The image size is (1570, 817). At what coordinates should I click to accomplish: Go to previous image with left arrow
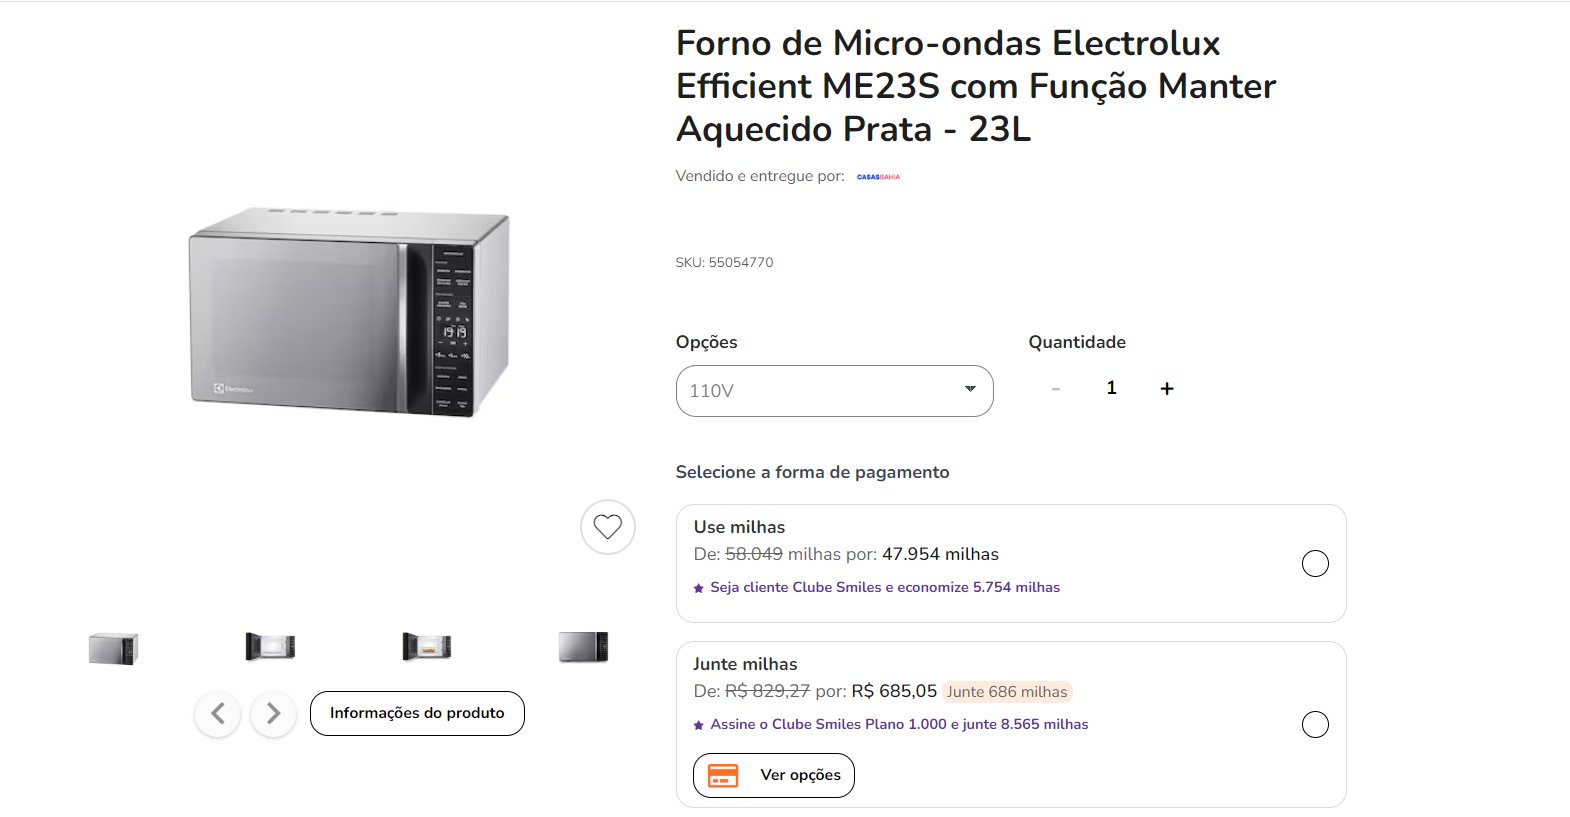pyautogui.click(x=218, y=714)
